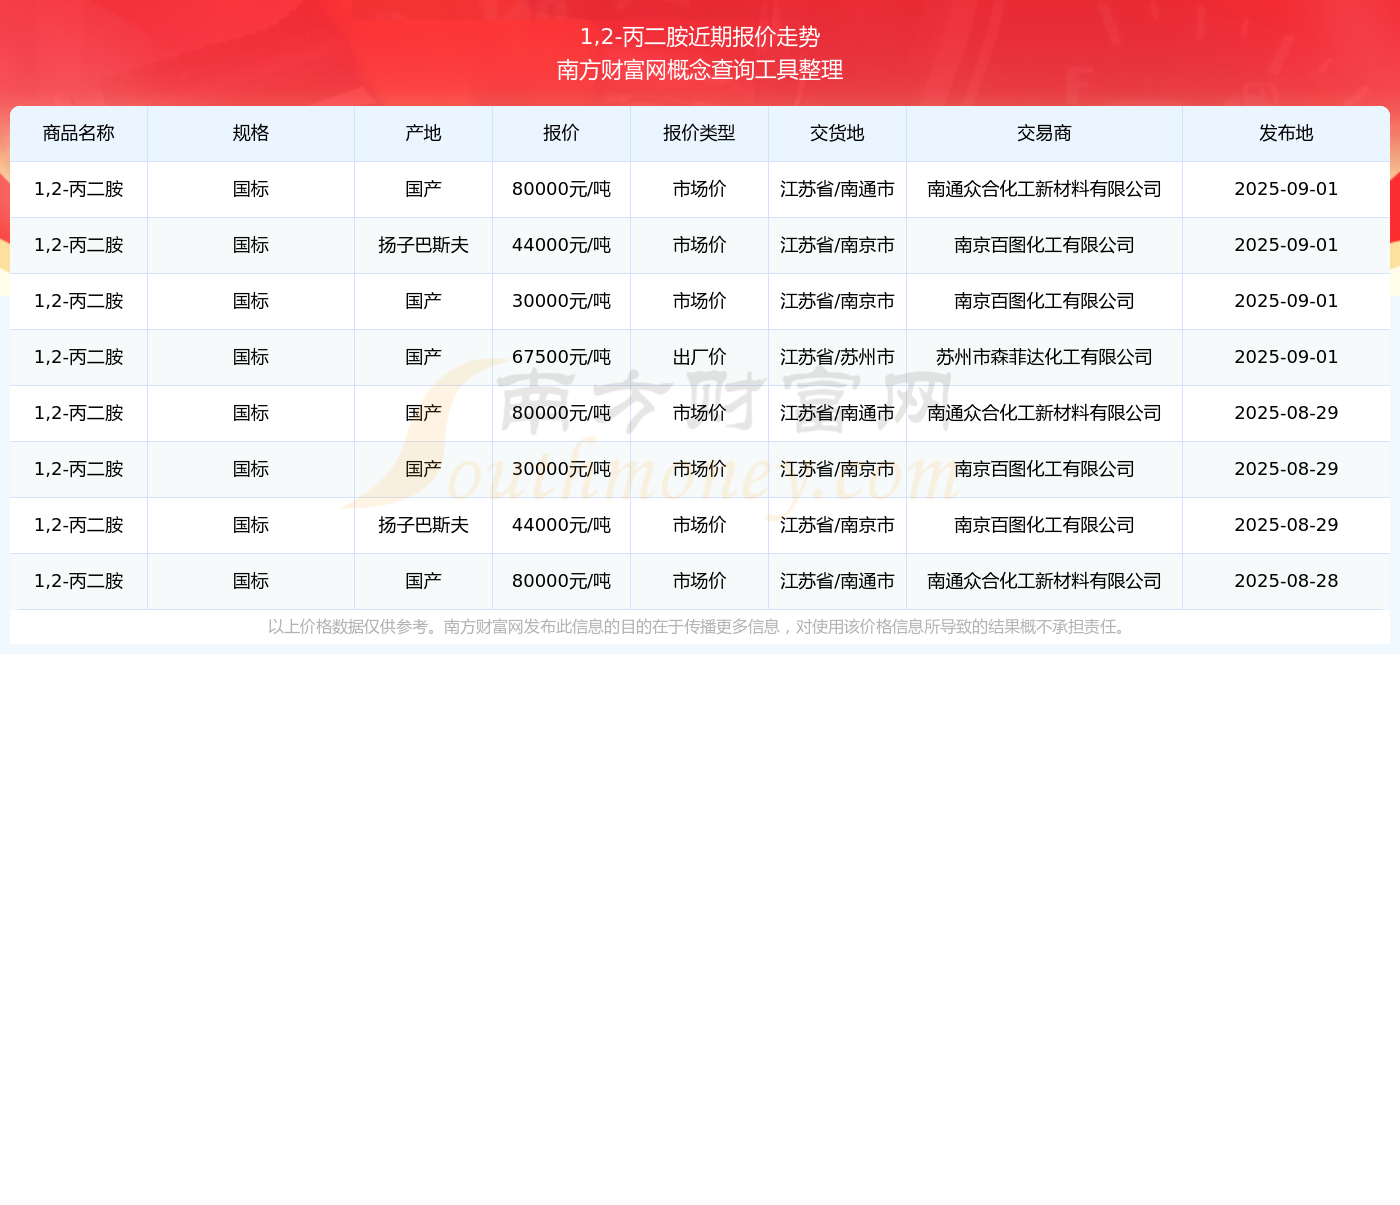Click the 报价类型 column header
This screenshot has height=1205, width=1400.
pyautogui.click(x=700, y=134)
